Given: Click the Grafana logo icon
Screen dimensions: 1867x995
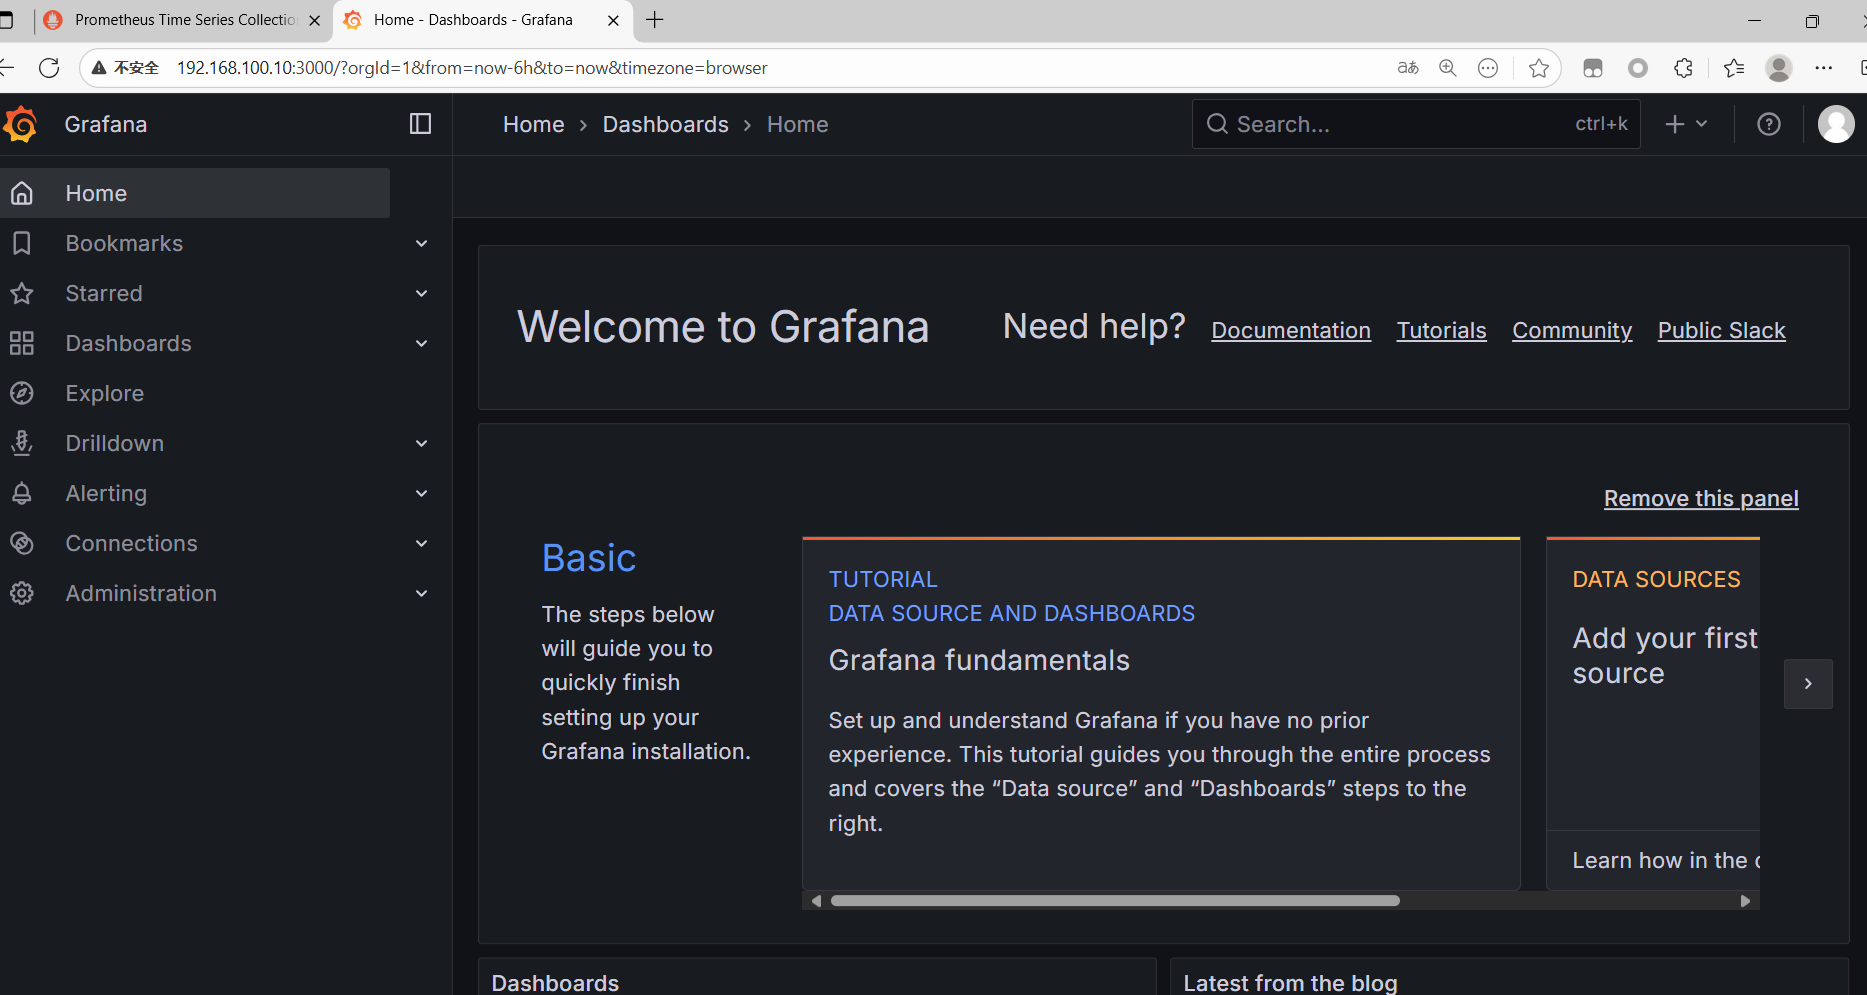Looking at the screenshot, I should pos(20,124).
